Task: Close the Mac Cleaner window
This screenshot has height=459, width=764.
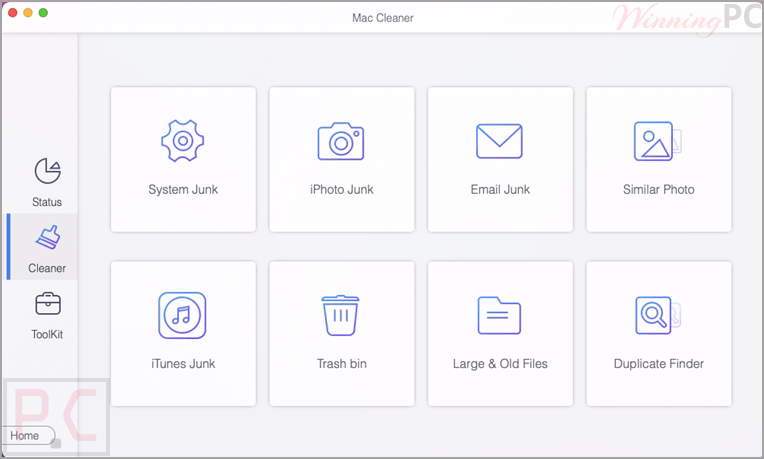Action: point(13,13)
